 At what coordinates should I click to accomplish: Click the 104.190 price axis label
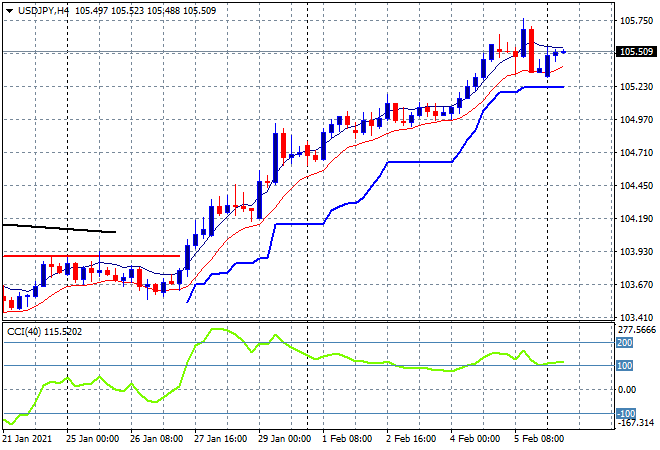636,218
